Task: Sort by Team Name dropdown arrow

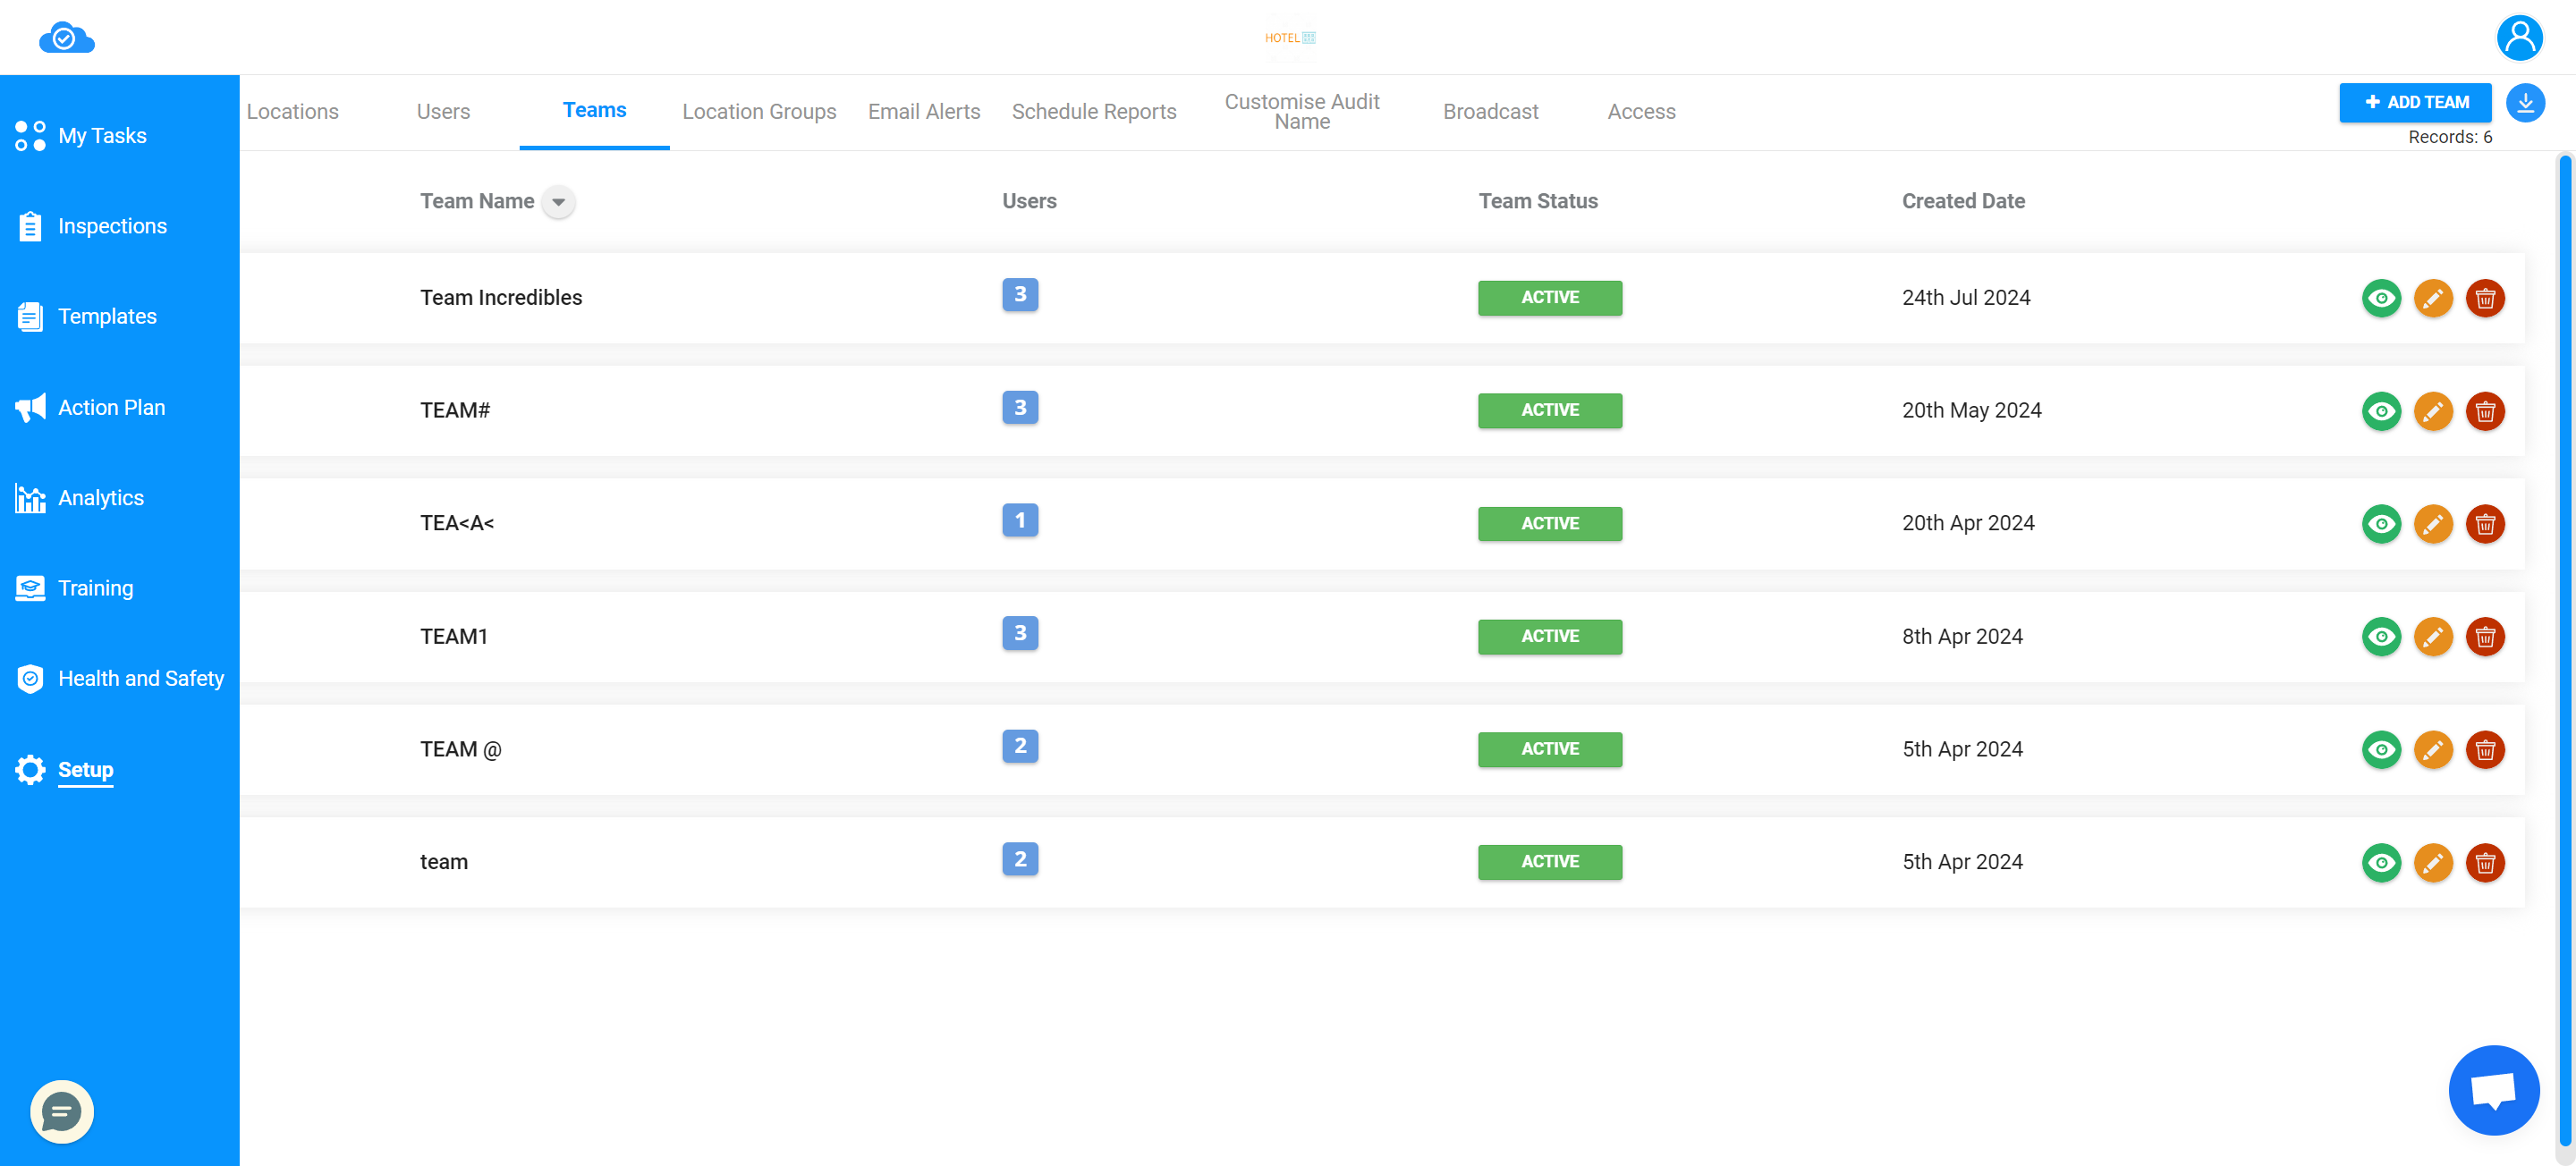Action: [559, 202]
